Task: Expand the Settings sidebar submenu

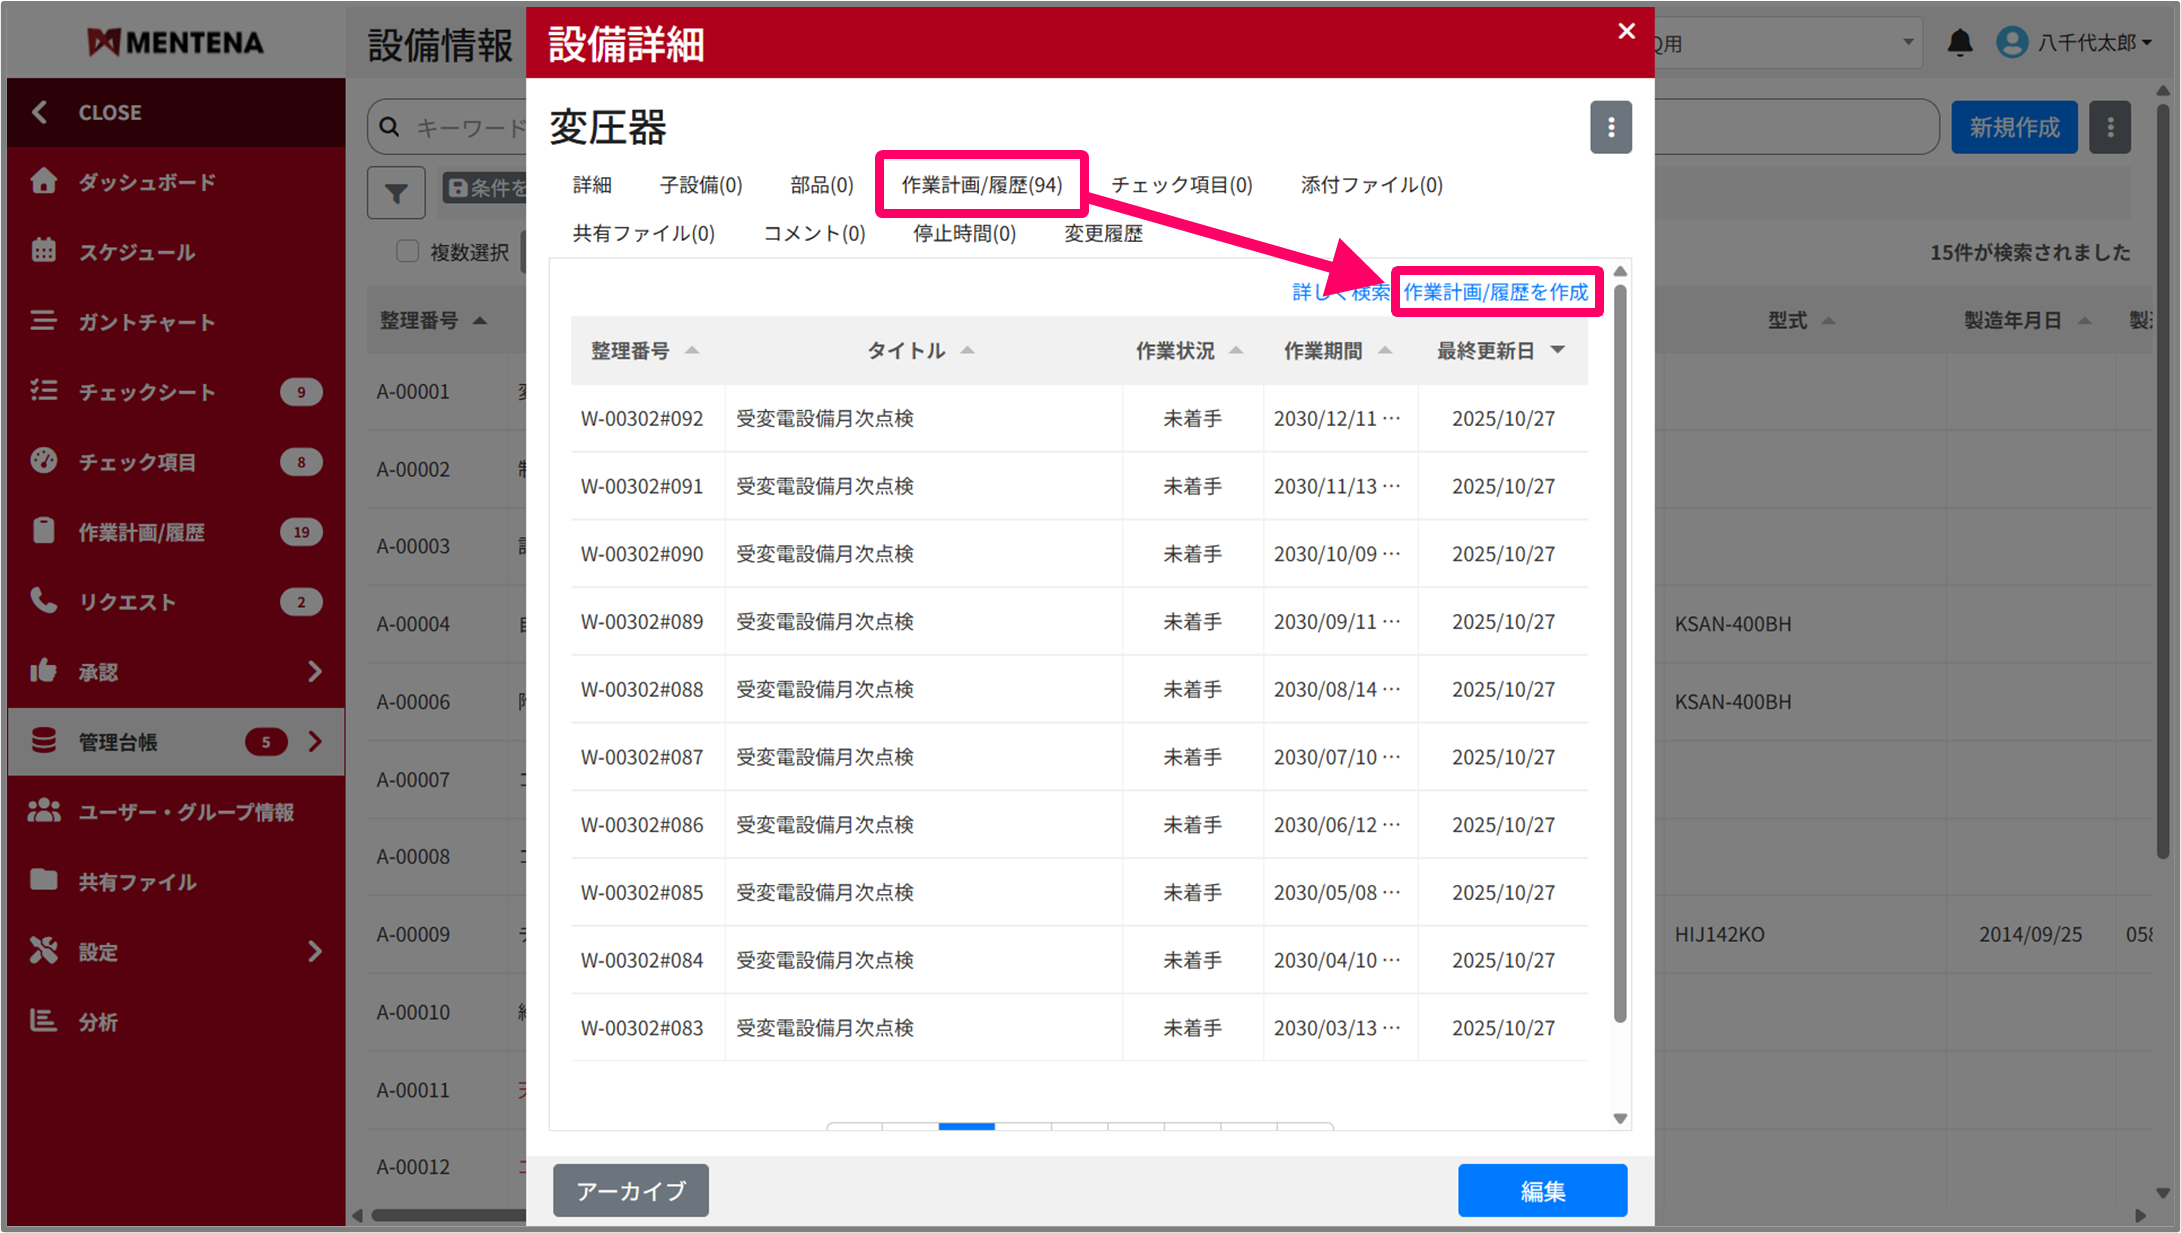Action: point(315,952)
